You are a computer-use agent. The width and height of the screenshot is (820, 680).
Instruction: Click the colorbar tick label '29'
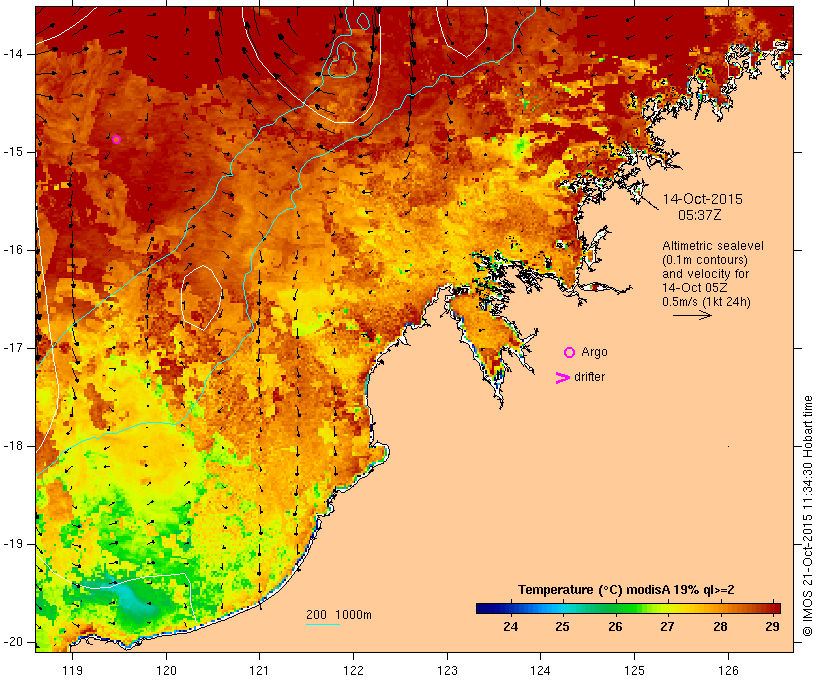[x=772, y=627]
